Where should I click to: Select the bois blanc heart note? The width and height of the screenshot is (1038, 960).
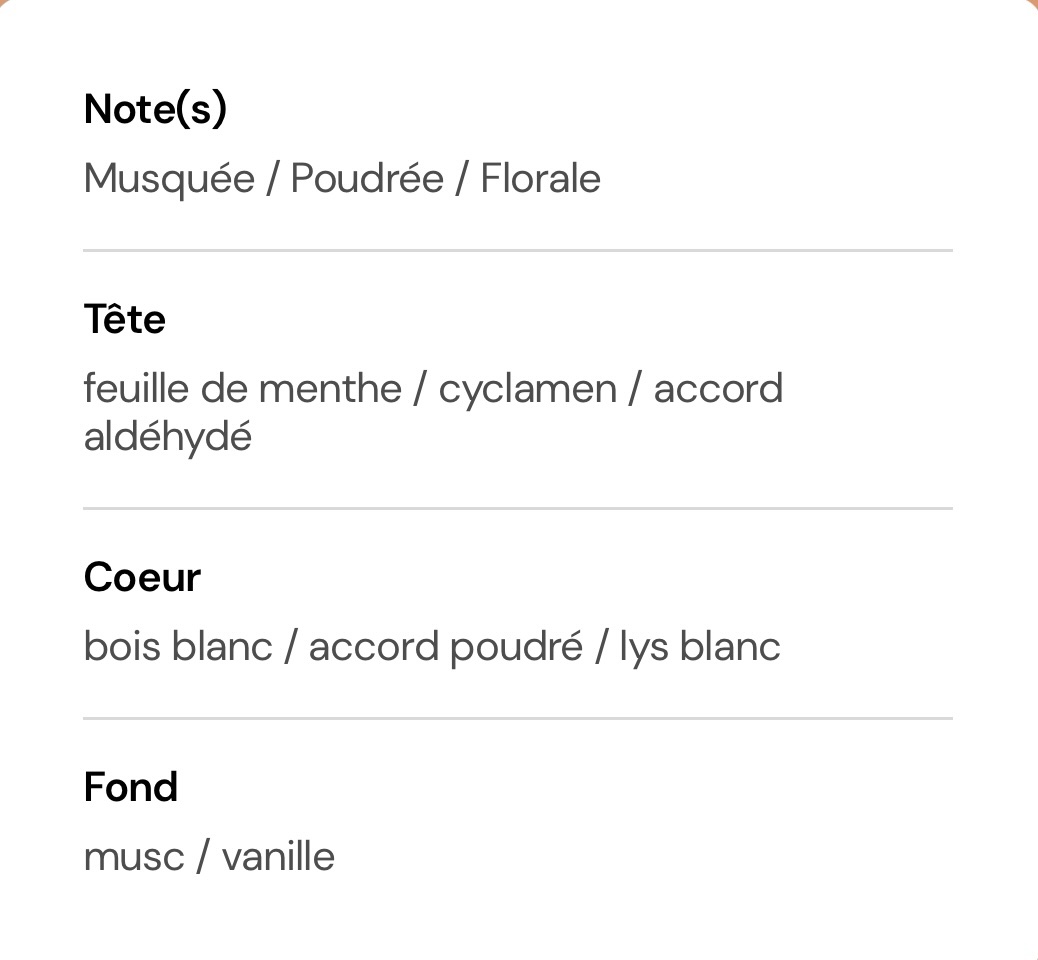click(x=178, y=646)
